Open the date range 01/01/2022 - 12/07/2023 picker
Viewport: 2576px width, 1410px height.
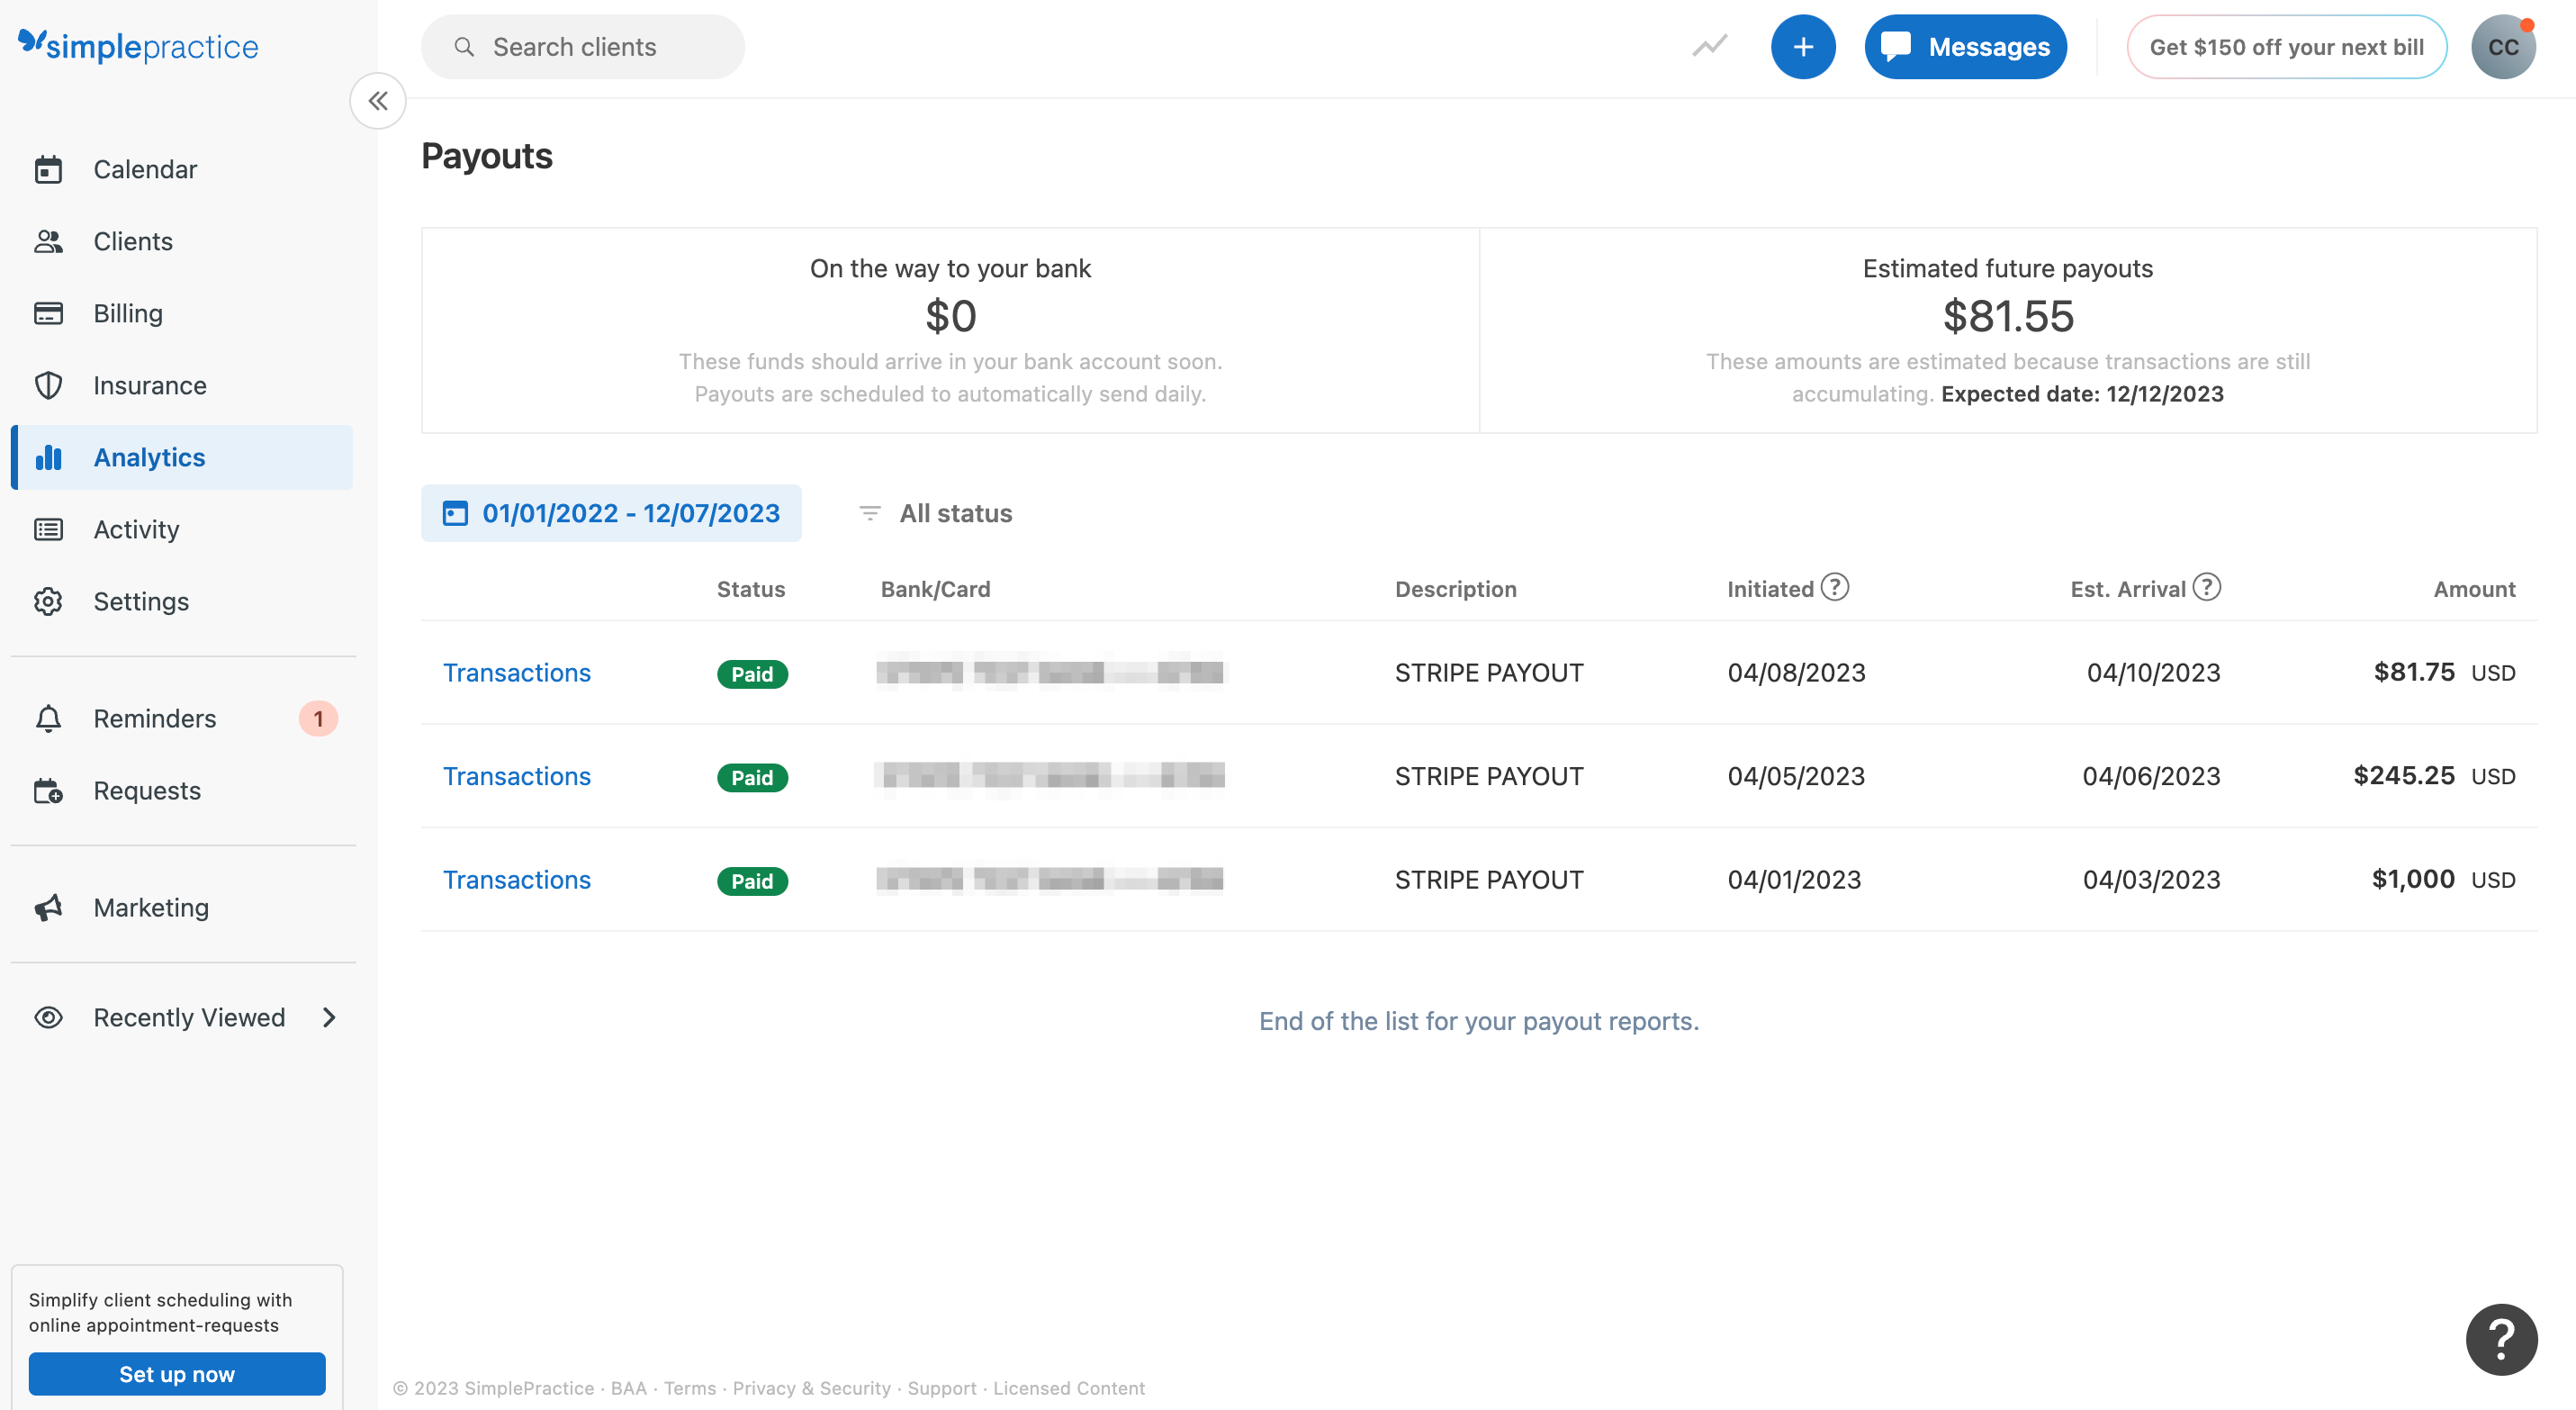tap(611, 513)
